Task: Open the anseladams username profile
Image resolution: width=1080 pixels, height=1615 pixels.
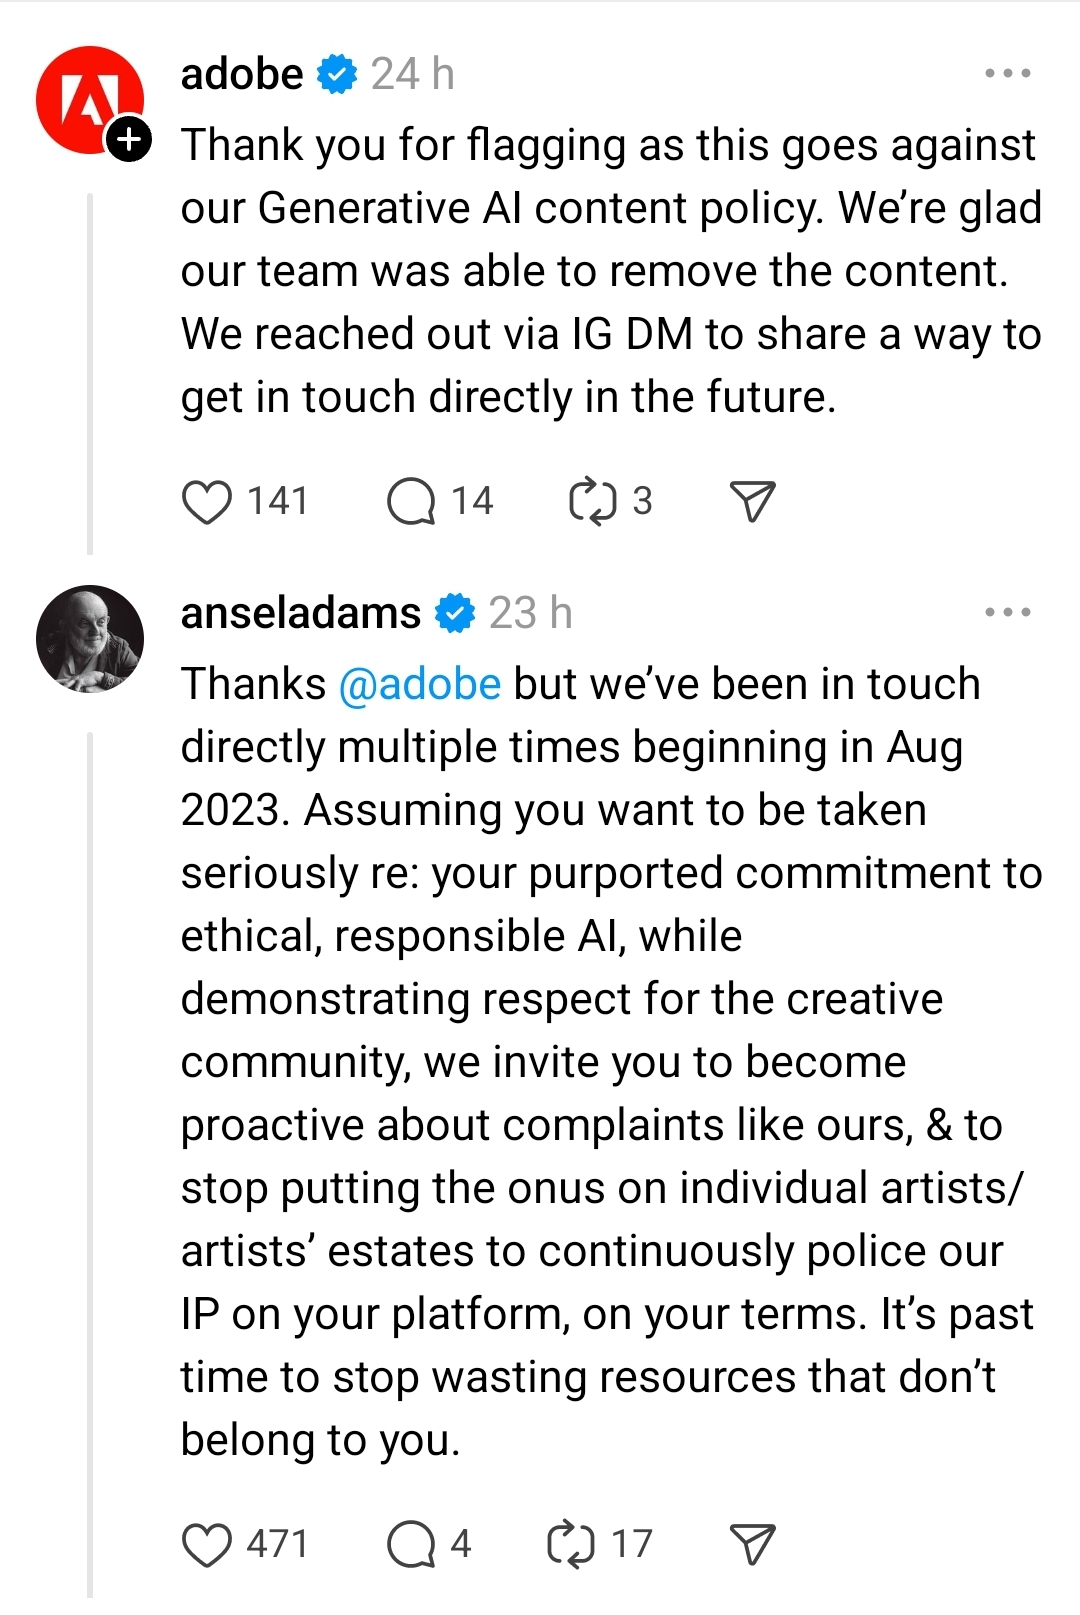Action: (x=300, y=613)
